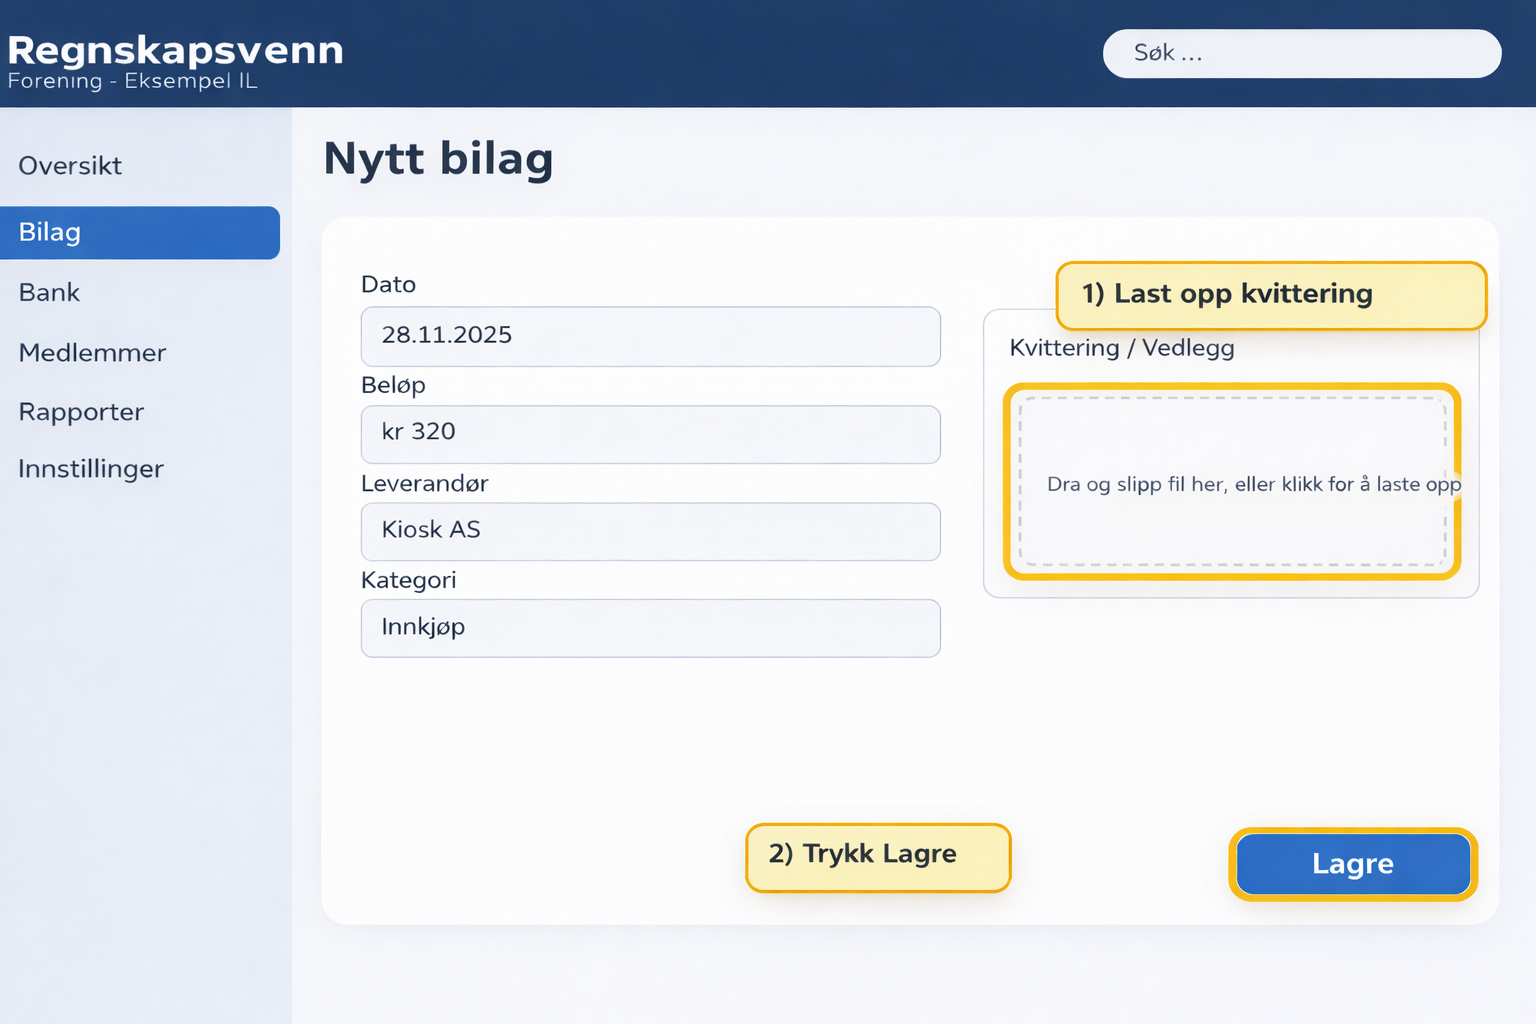Open Rapporter from the sidebar
The height and width of the screenshot is (1024, 1536).
[x=81, y=411]
